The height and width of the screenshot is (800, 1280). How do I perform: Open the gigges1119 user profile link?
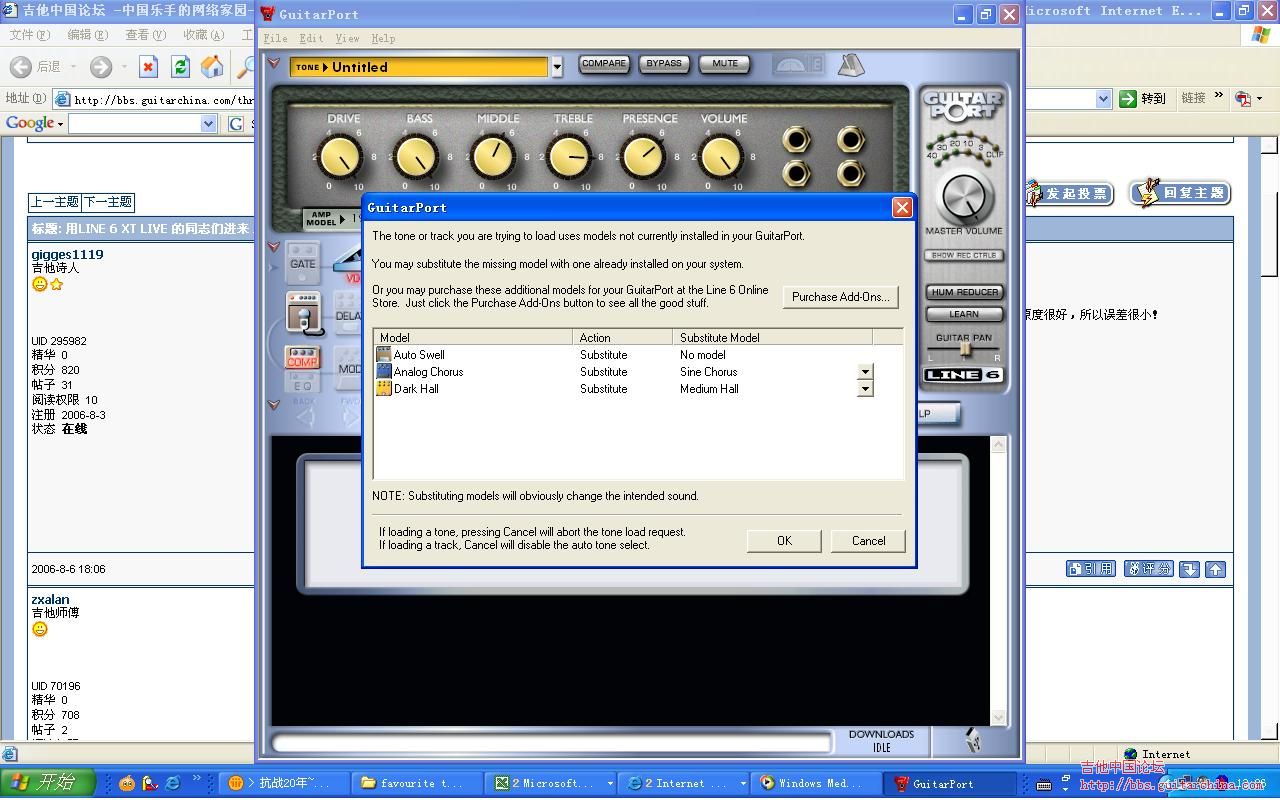tap(67, 254)
